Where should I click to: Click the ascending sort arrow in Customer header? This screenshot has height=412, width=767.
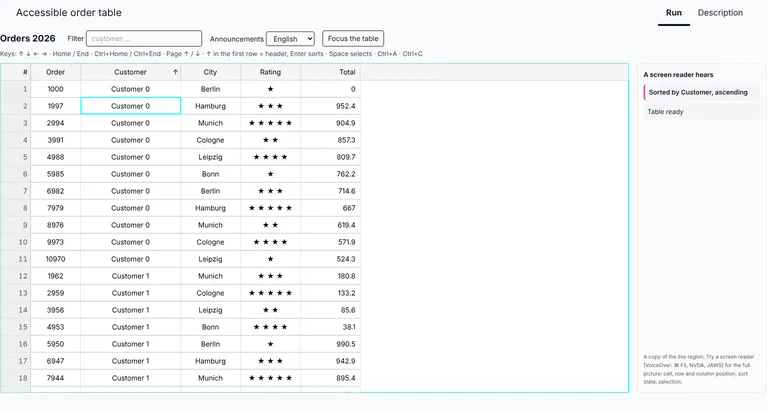[x=175, y=72]
